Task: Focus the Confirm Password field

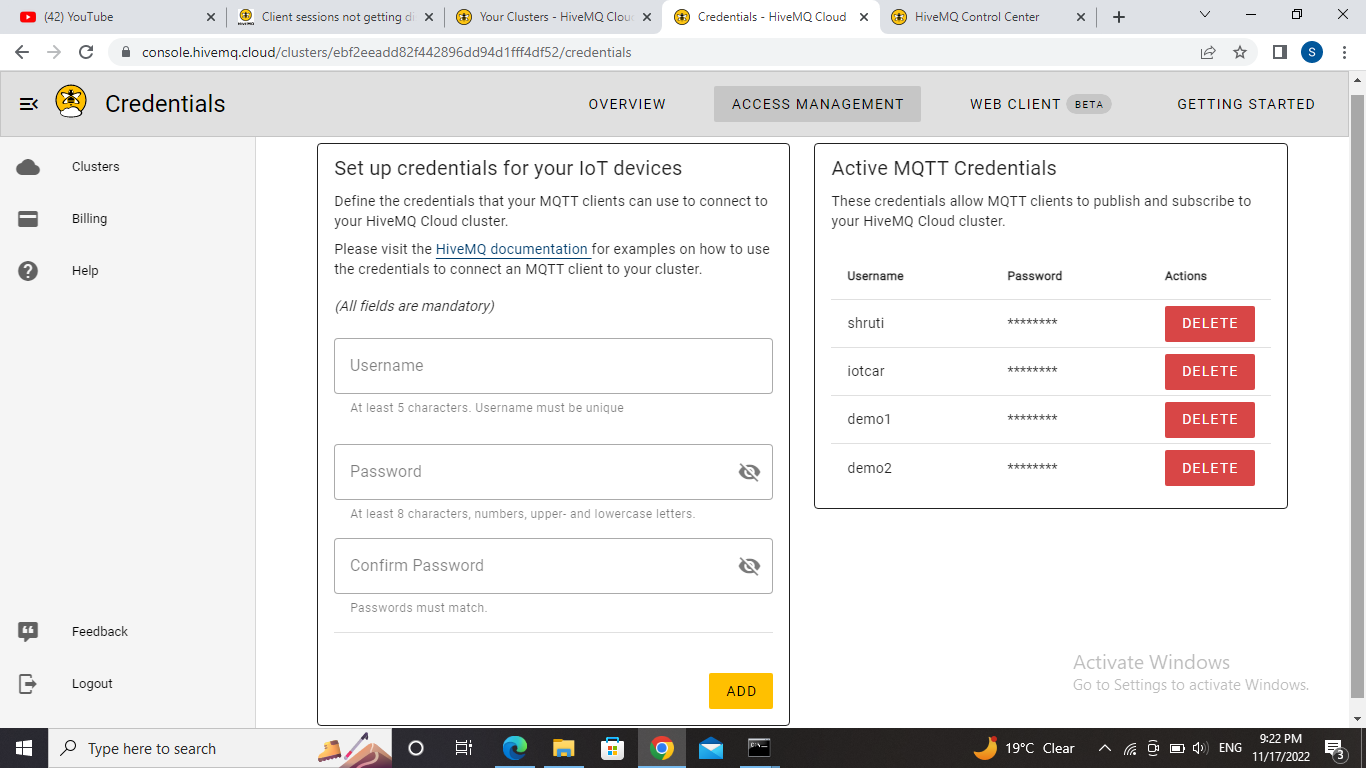Action: [x=553, y=566]
